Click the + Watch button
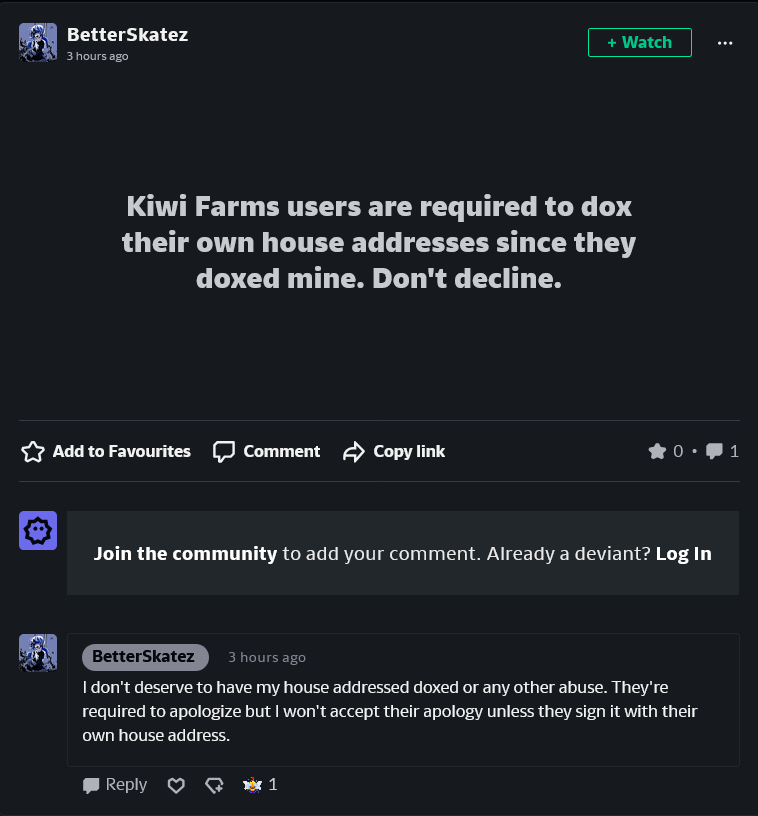 [639, 42]
